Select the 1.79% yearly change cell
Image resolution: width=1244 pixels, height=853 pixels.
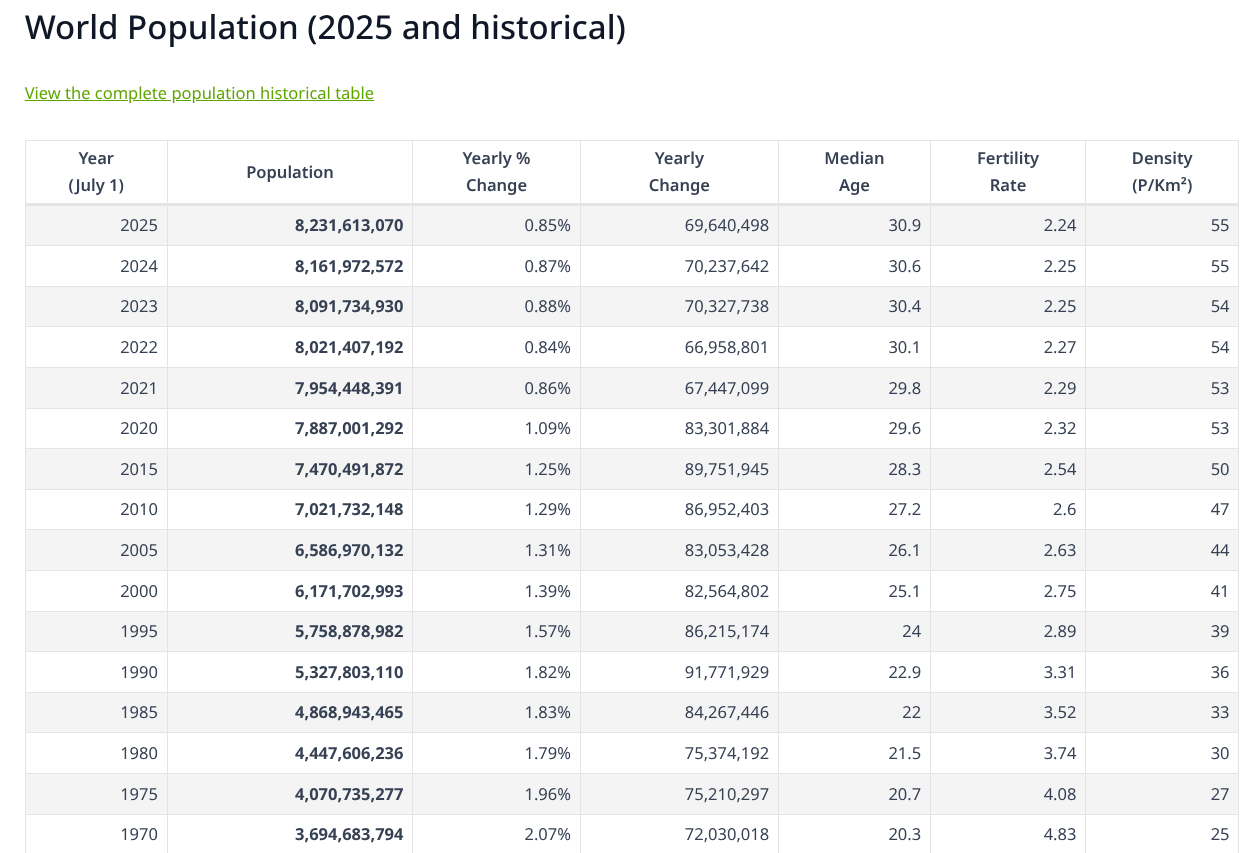[496, 753]
